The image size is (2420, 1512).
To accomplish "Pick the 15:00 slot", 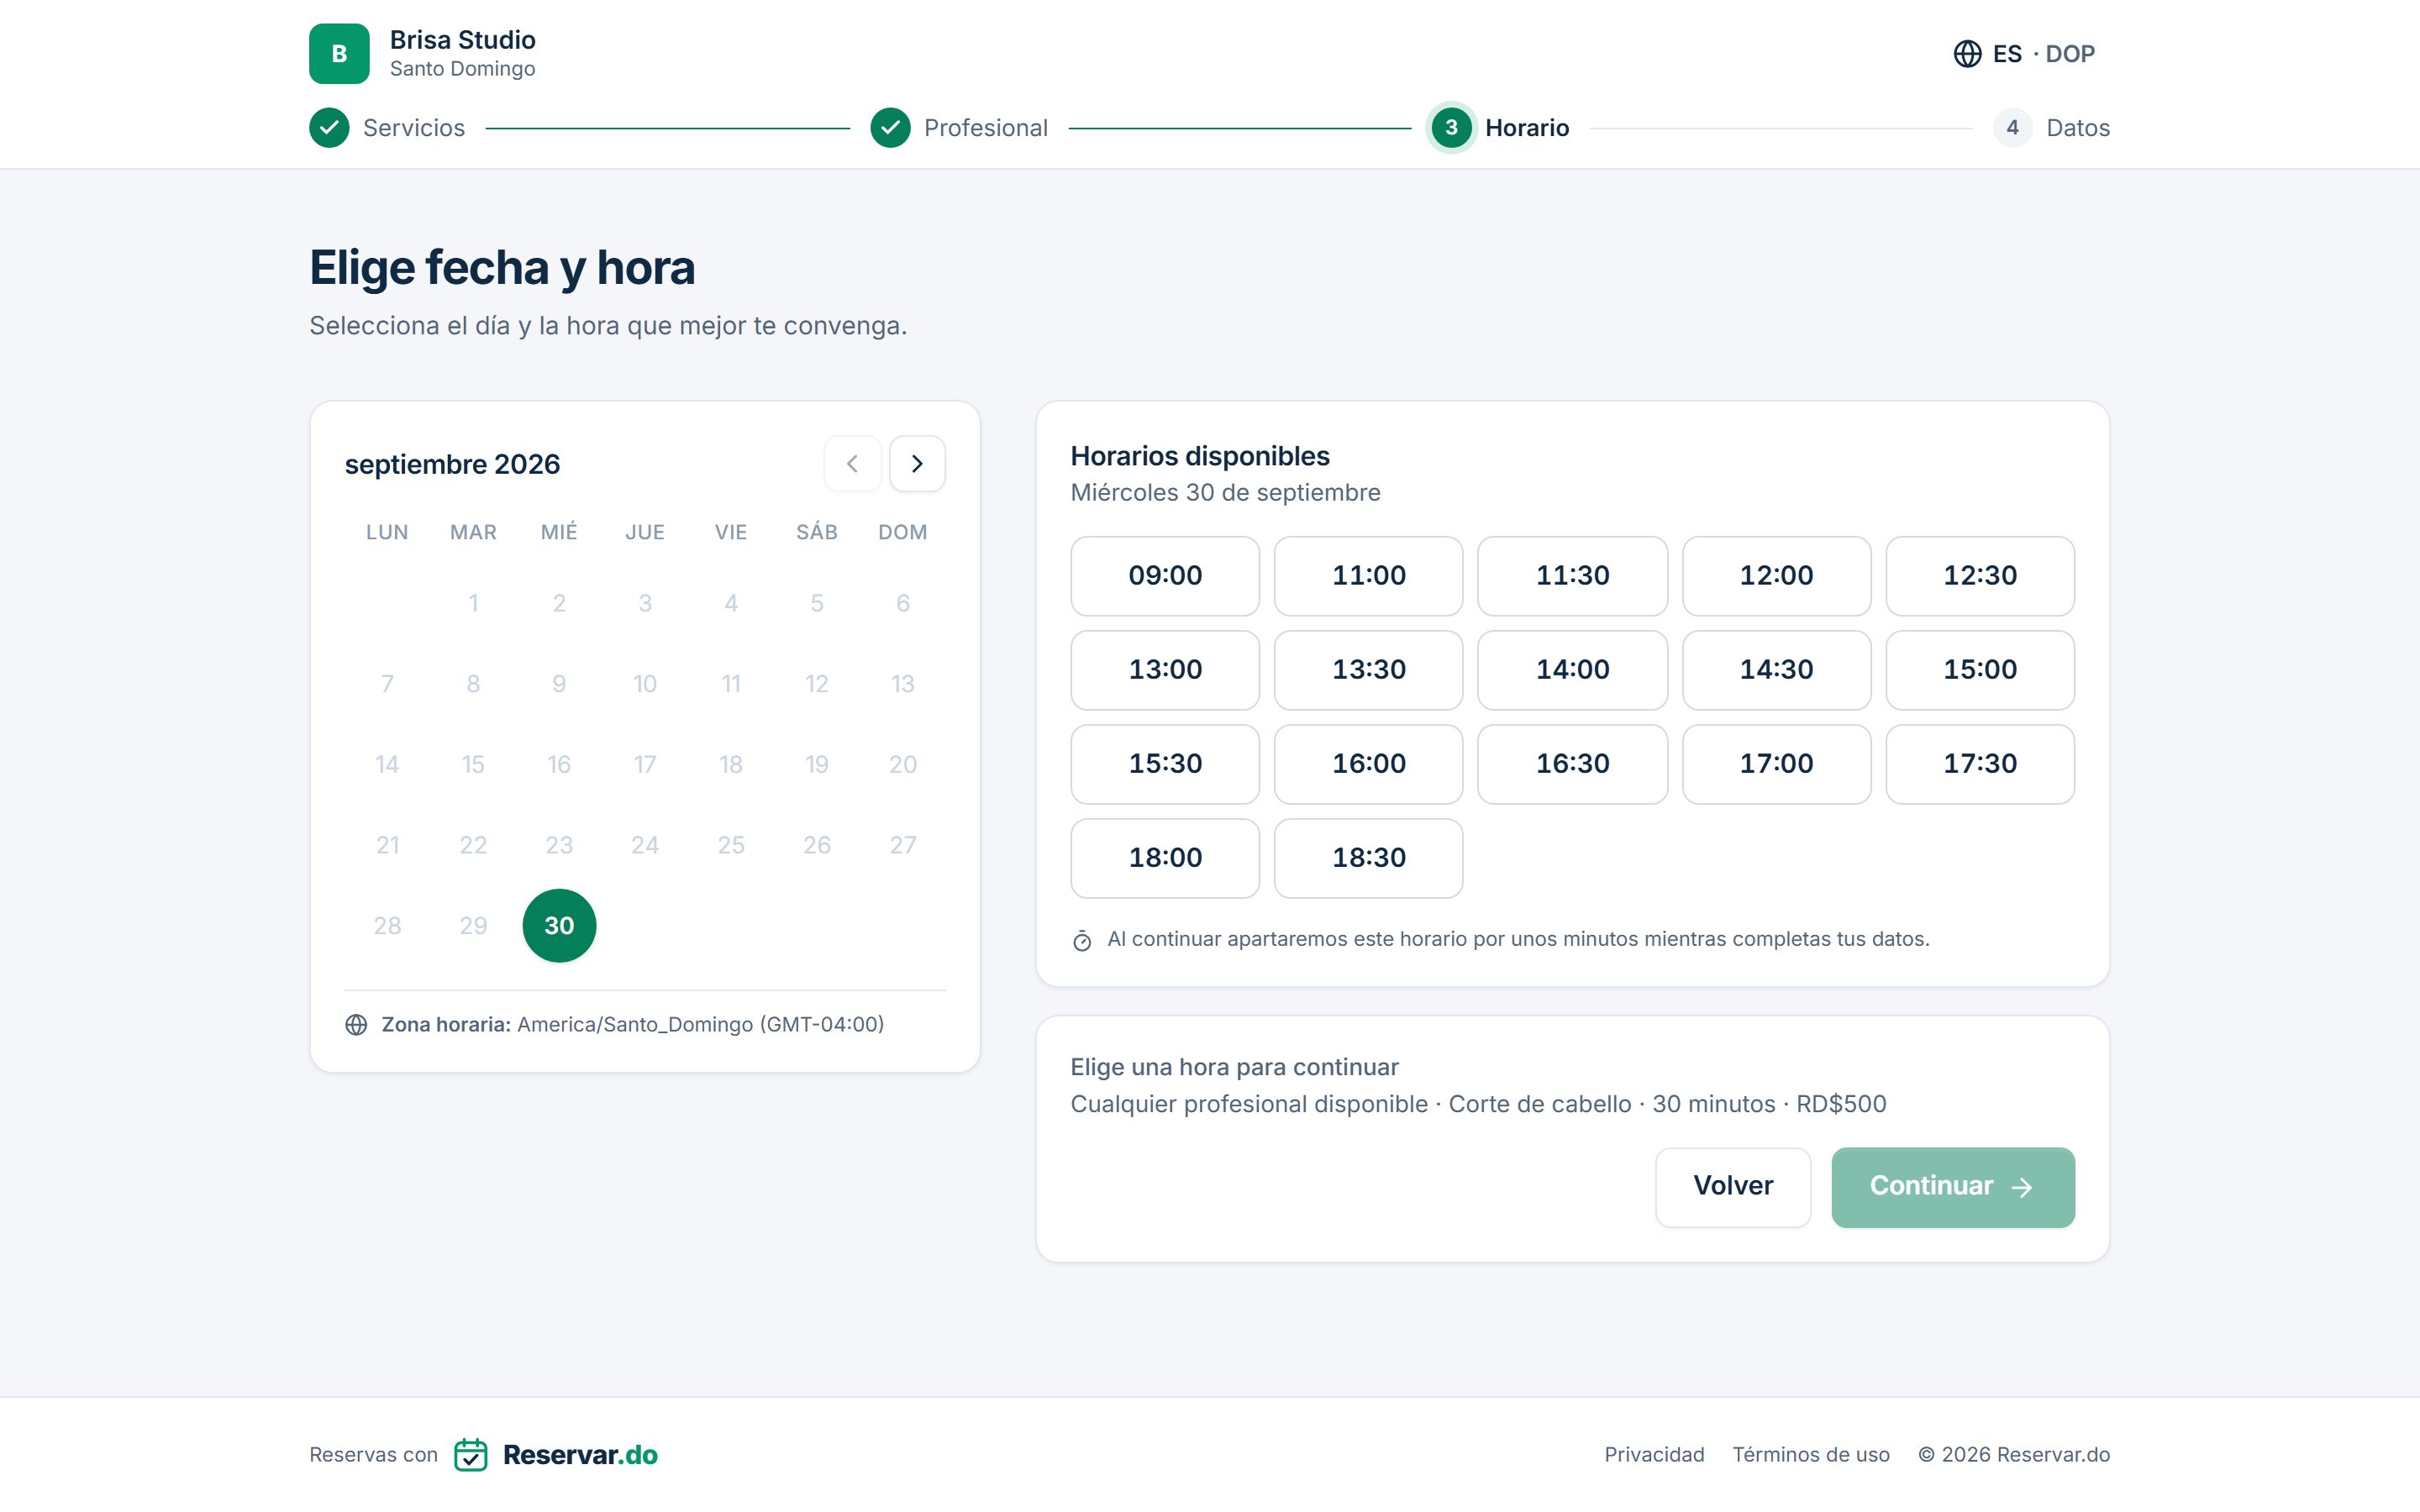I will [1980, 670].
